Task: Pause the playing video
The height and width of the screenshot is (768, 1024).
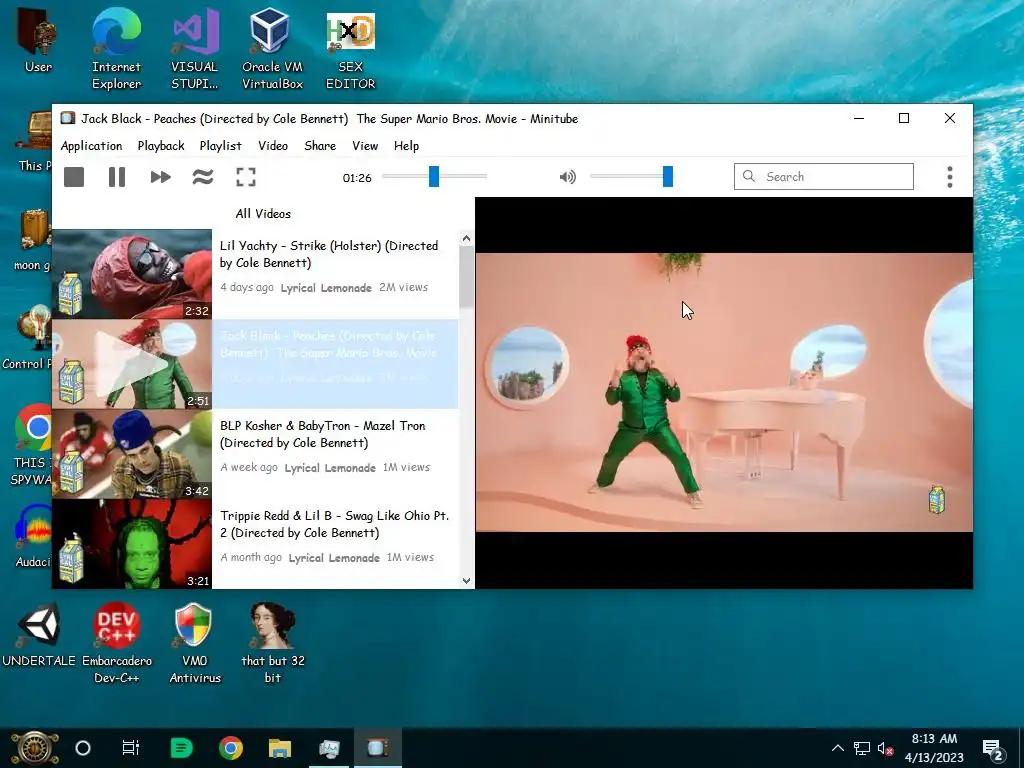Action: click(117, 177)
